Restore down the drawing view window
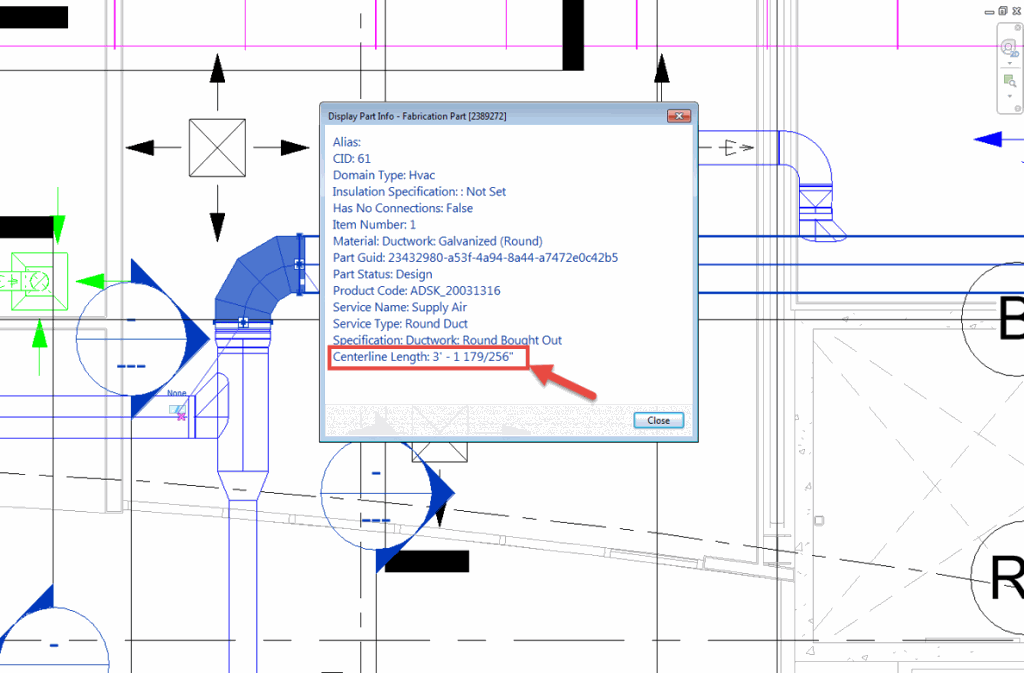 [x=1002, y=10]
